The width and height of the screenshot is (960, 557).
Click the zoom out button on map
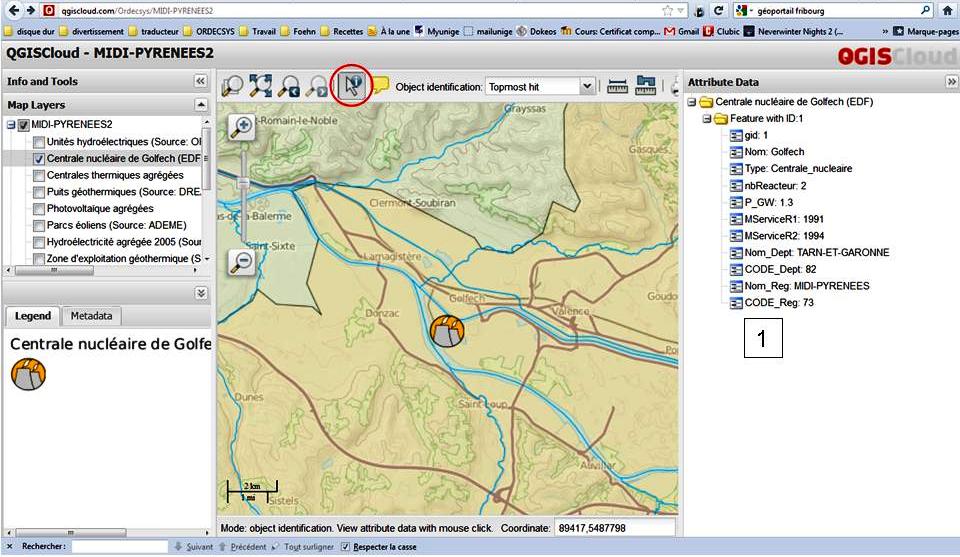[241, 261]
